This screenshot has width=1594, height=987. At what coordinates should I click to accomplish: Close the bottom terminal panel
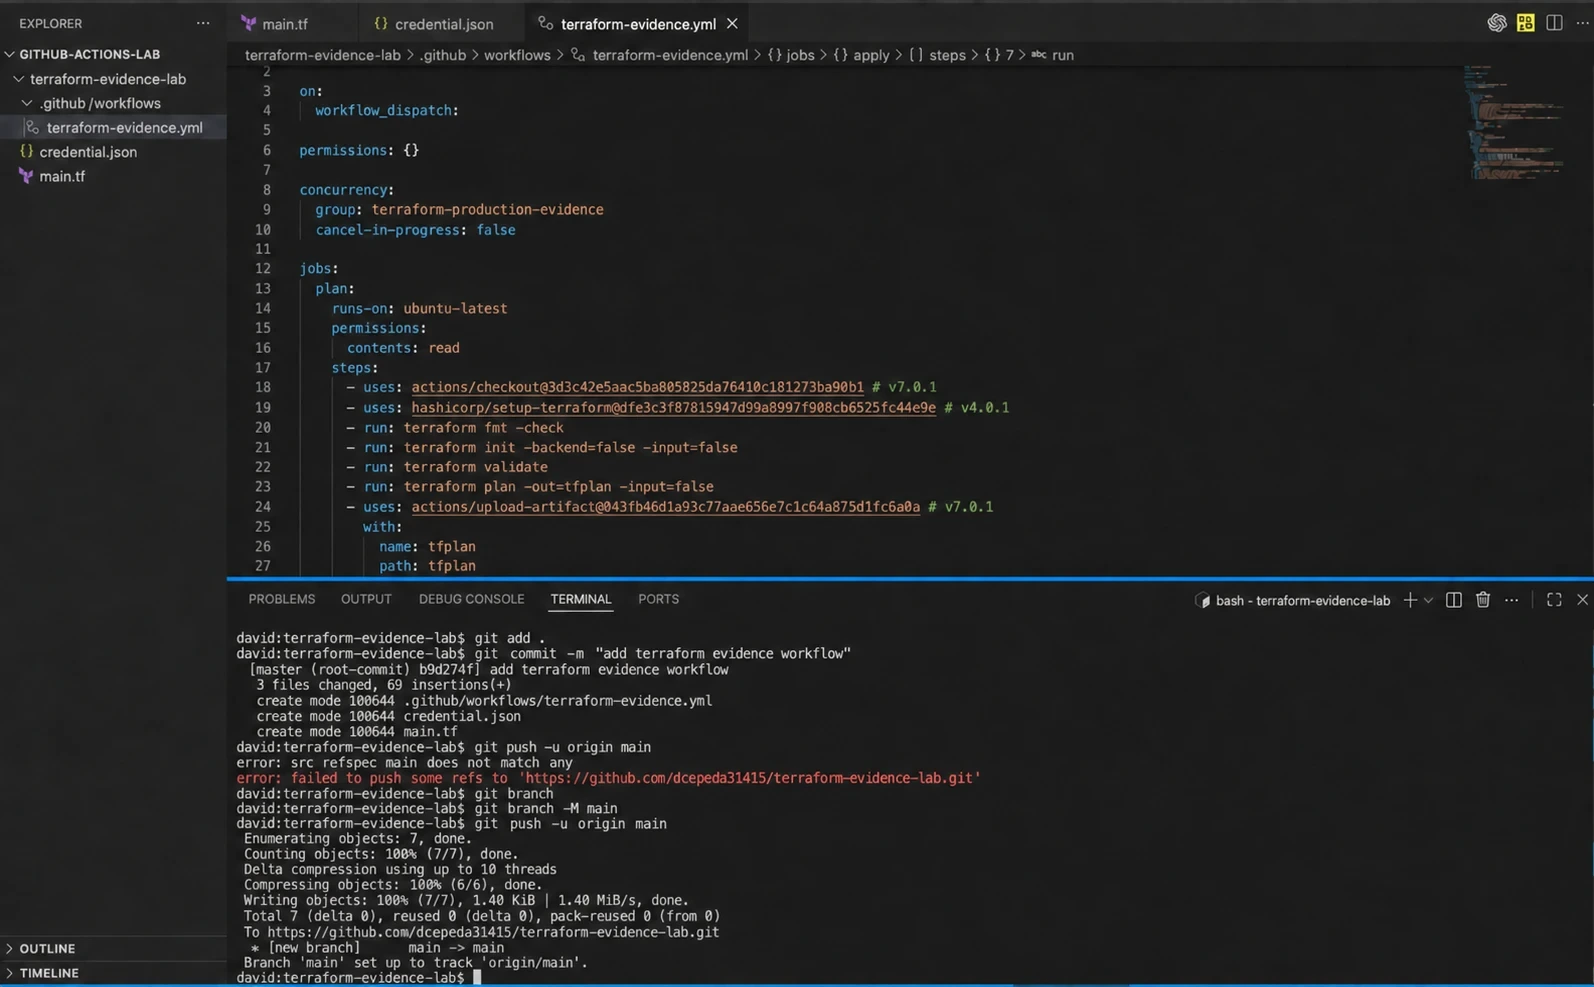point(1582,600)
